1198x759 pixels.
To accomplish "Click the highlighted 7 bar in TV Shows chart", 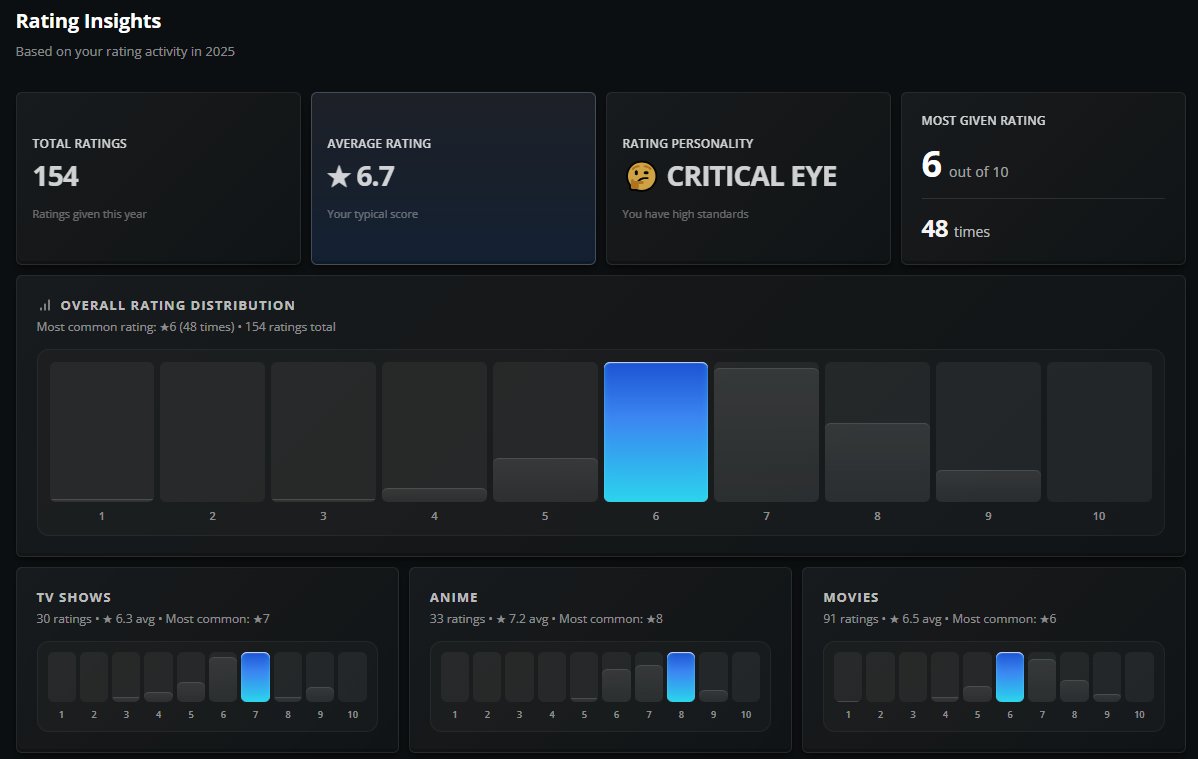I will pos(255,677).
